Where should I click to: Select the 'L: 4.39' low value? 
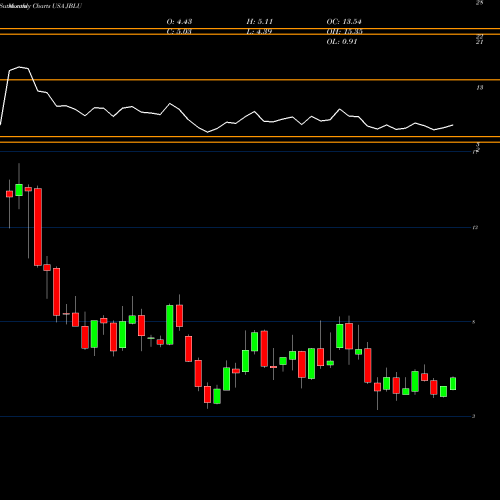(259, 32)
